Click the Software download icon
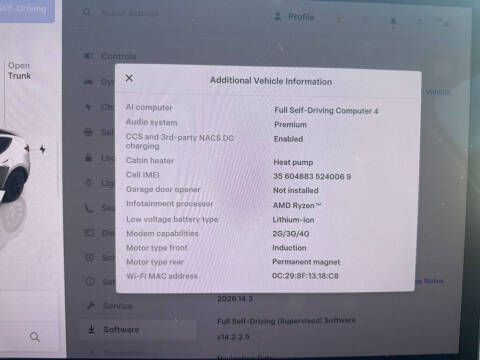The height and width of the screenshot is (360, 480). click(92, 330)
